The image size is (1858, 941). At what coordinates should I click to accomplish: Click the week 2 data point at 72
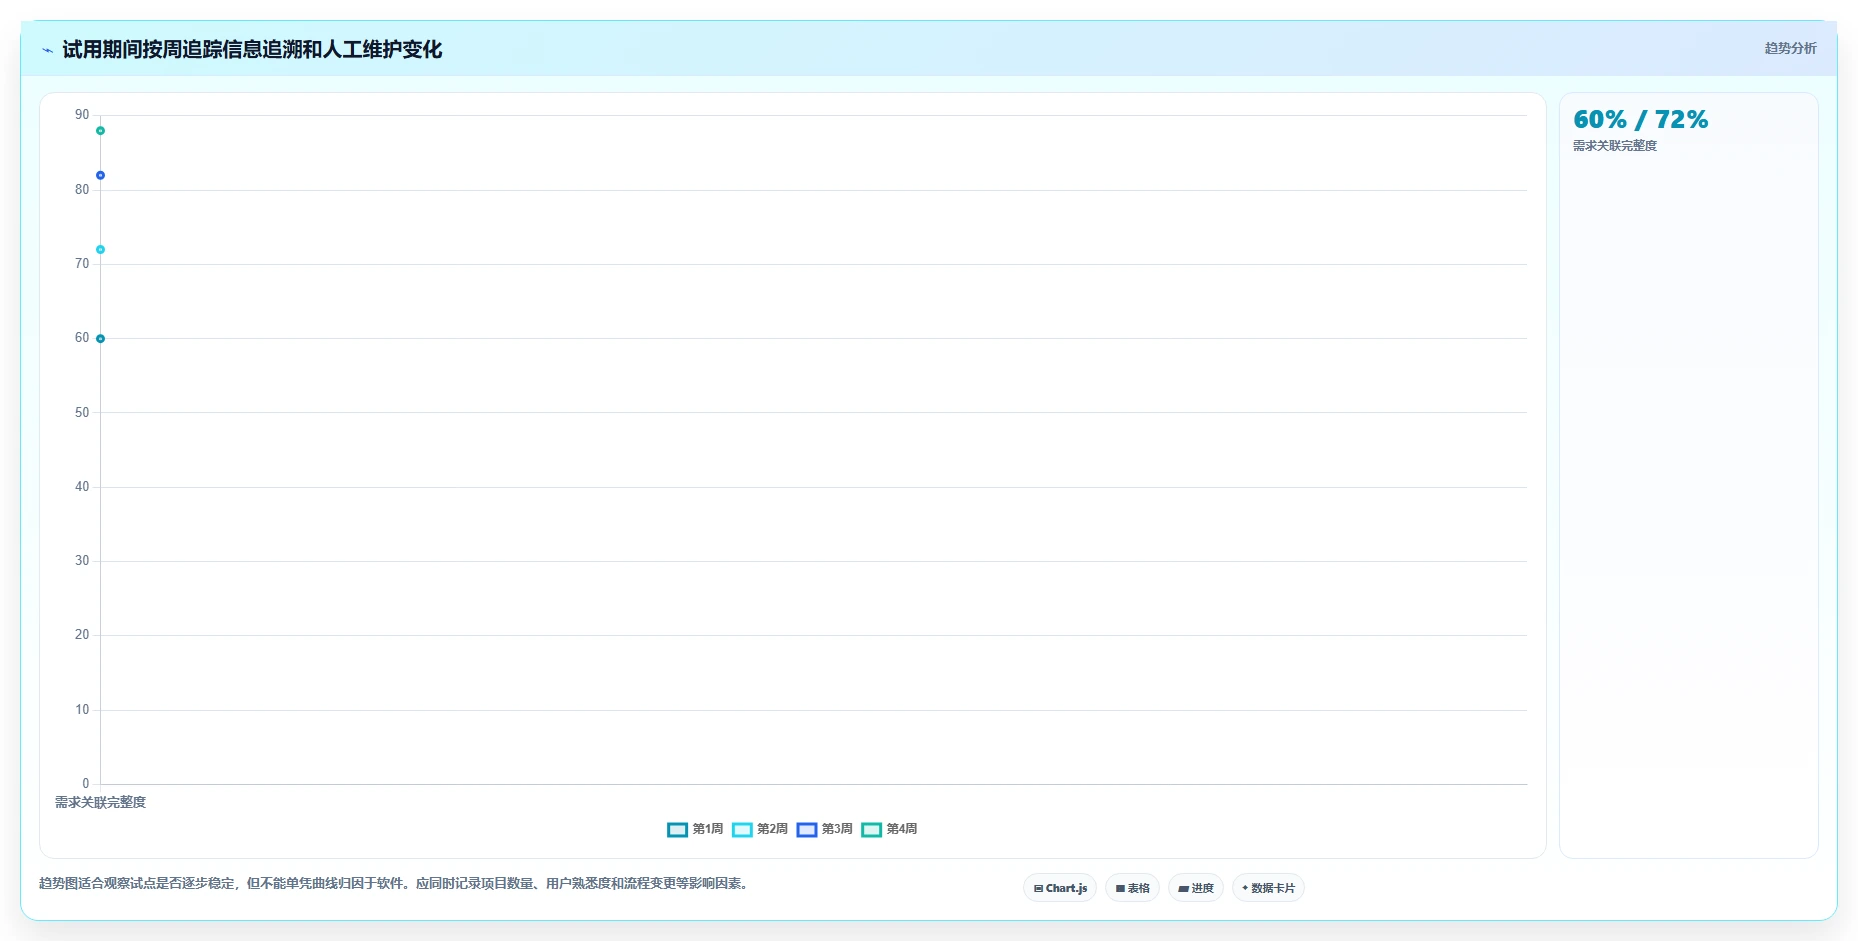click(x=100, y=249)
